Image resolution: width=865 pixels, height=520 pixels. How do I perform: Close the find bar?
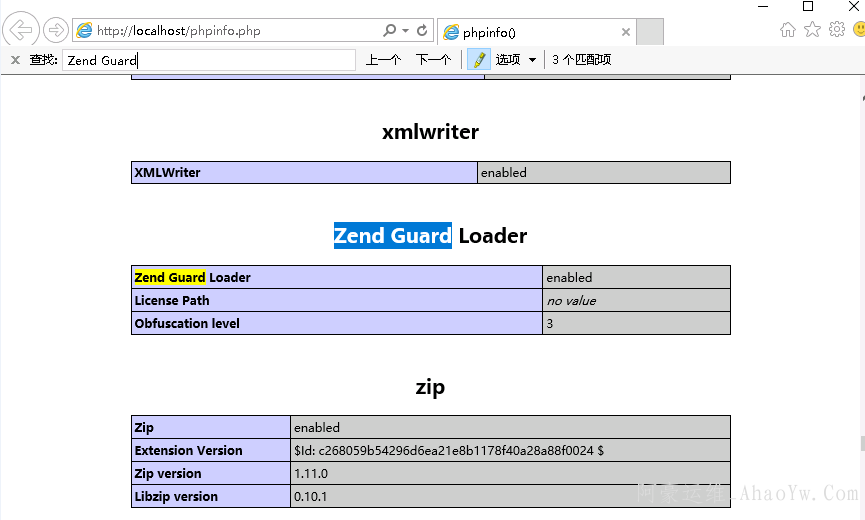(15, 60)
